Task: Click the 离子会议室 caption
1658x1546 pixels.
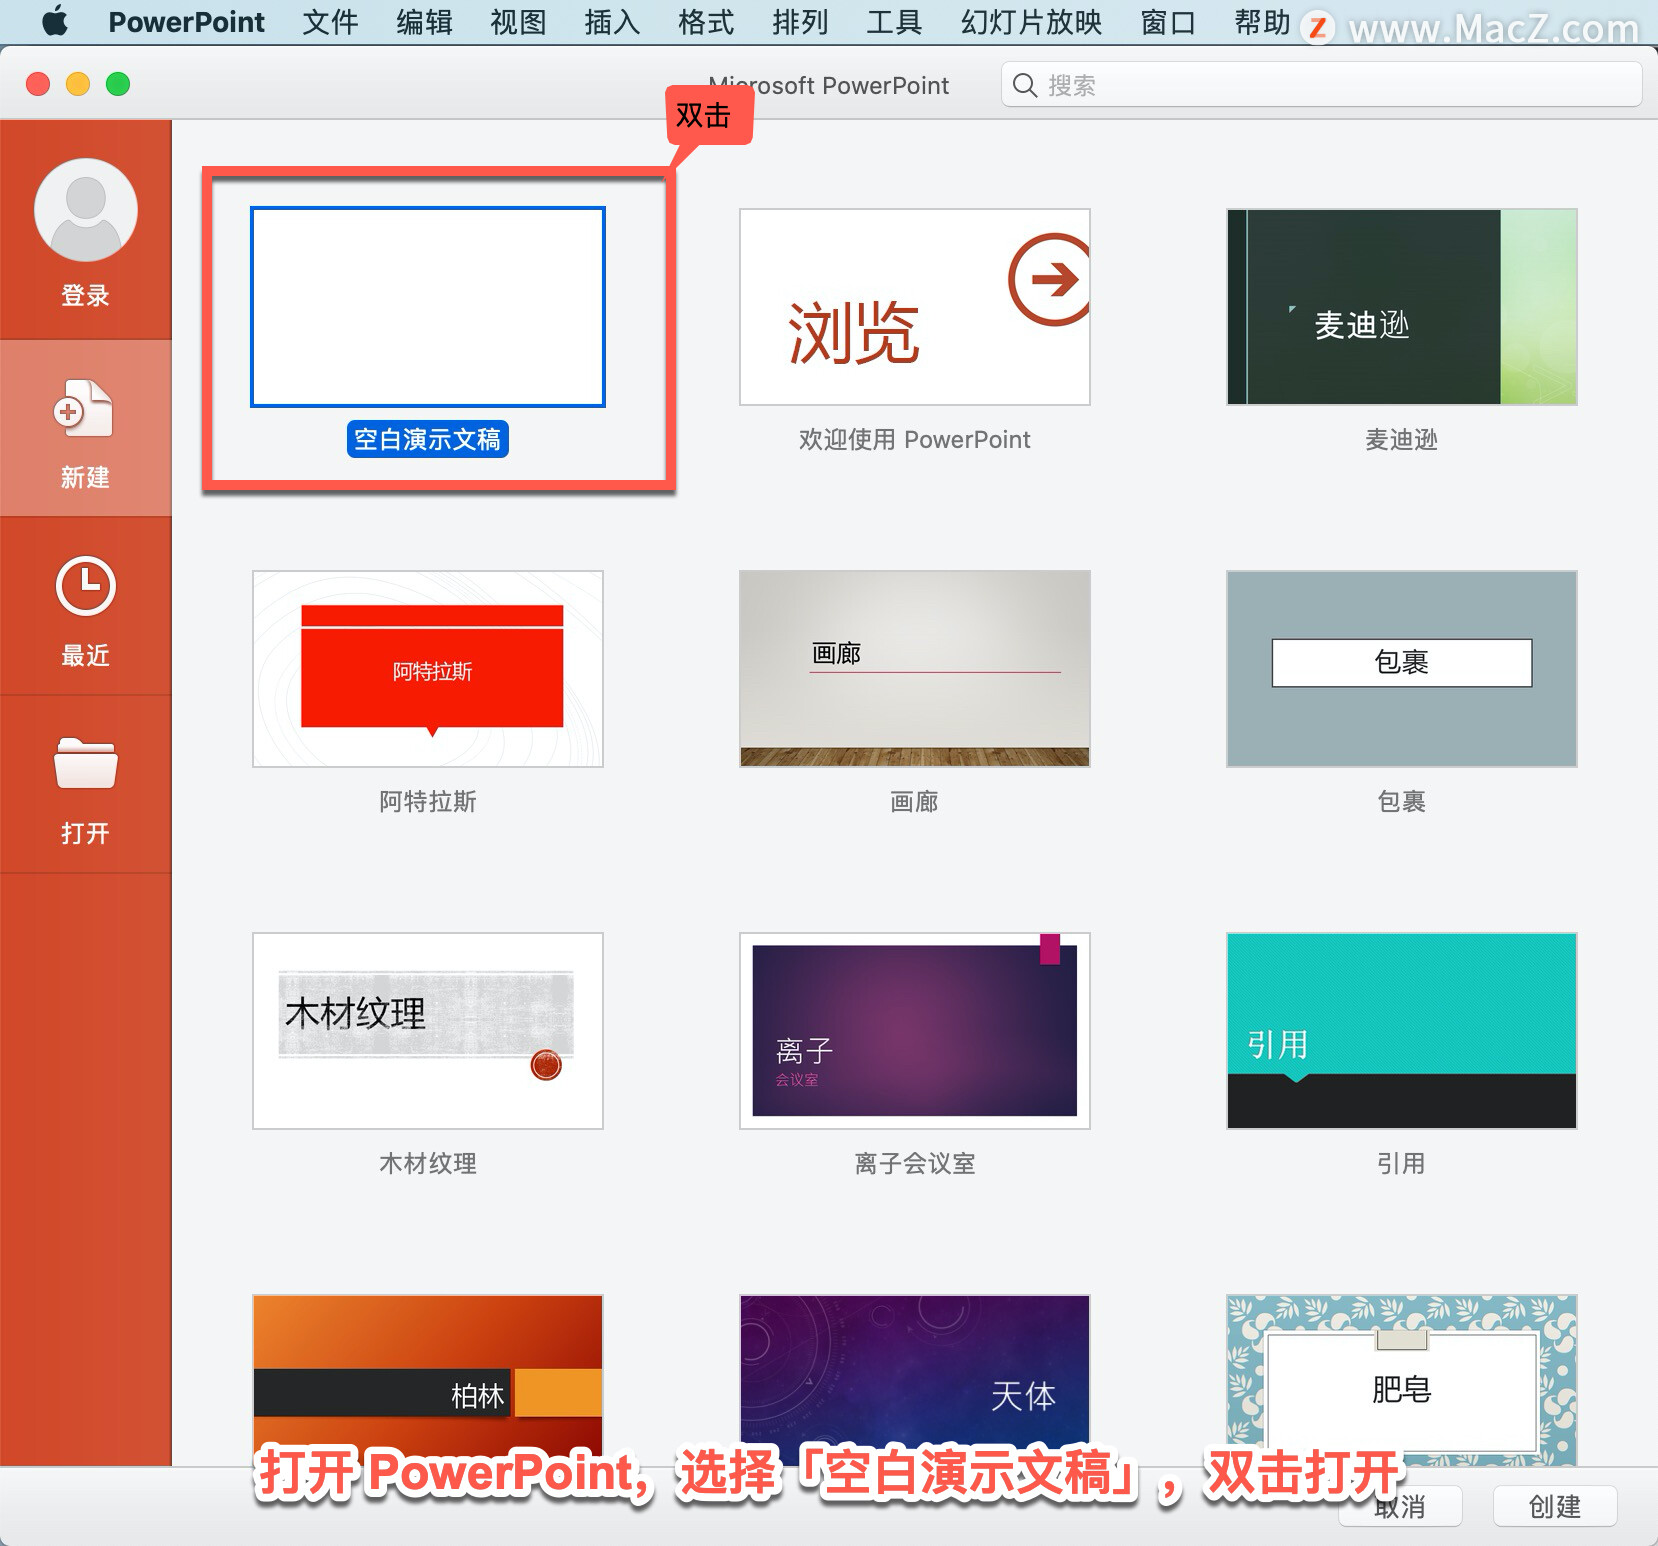Action: (x=914, y=1164)
